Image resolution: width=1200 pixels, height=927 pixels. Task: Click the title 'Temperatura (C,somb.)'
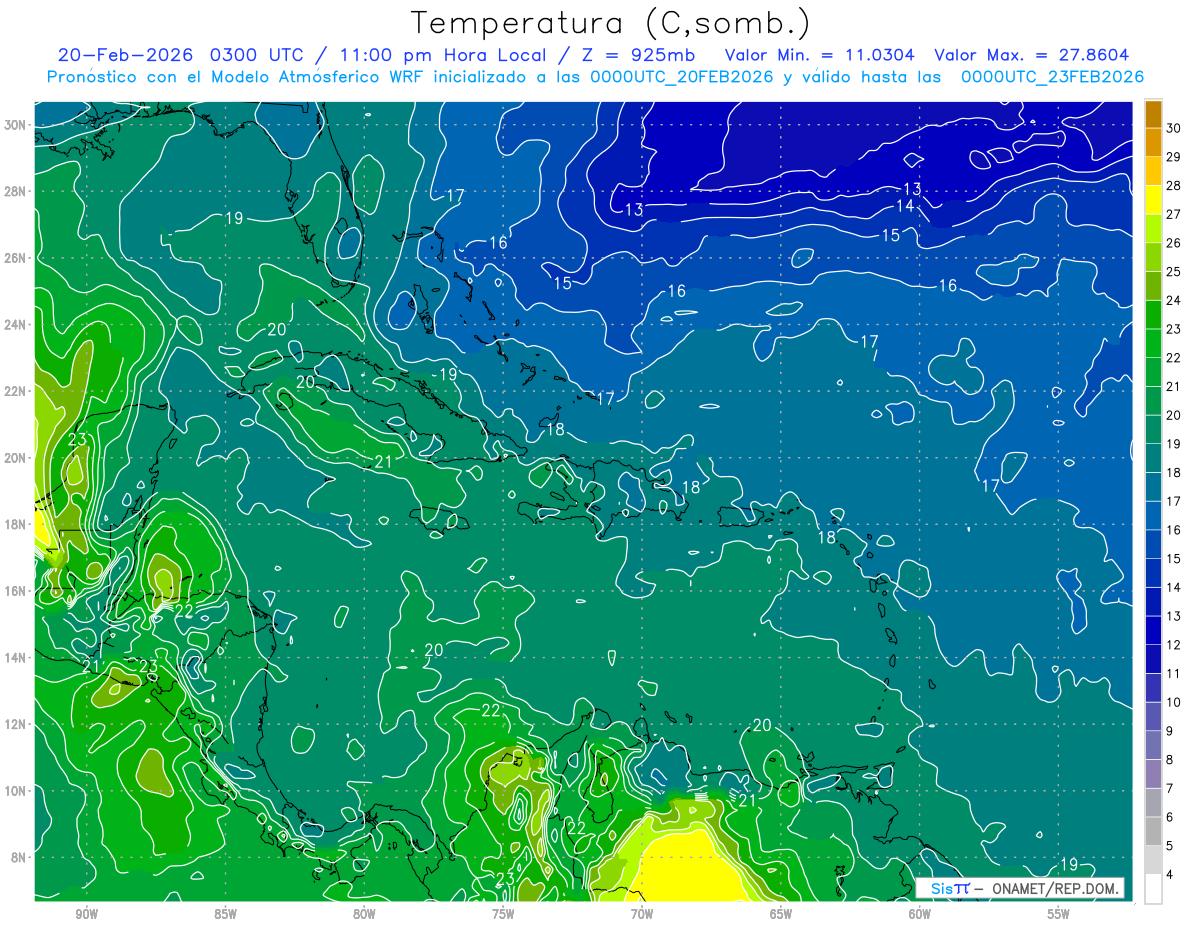(x=610, y=23)
